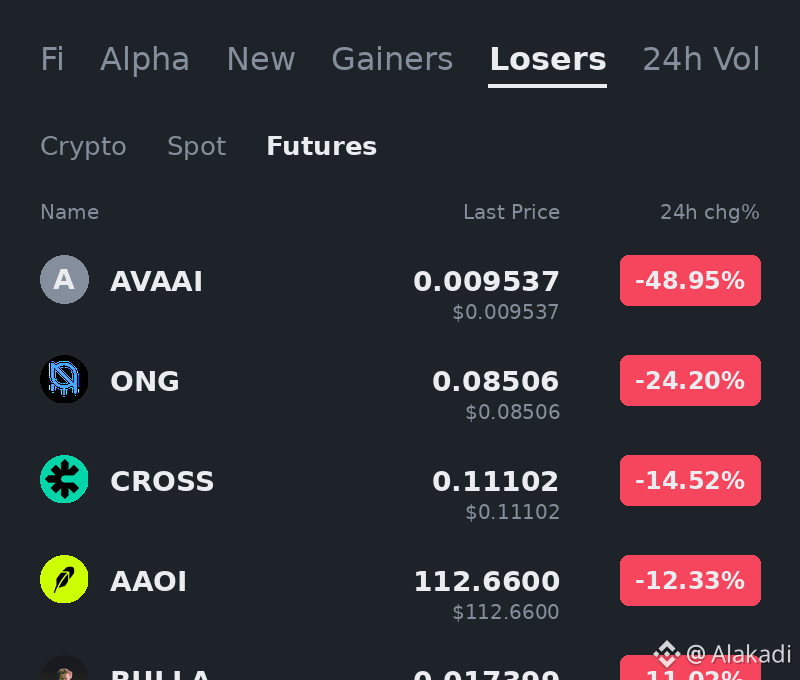Screen dimensions: 800x680
Task: Sort list by 24h chg% column
Action: [x=710, y=212]
